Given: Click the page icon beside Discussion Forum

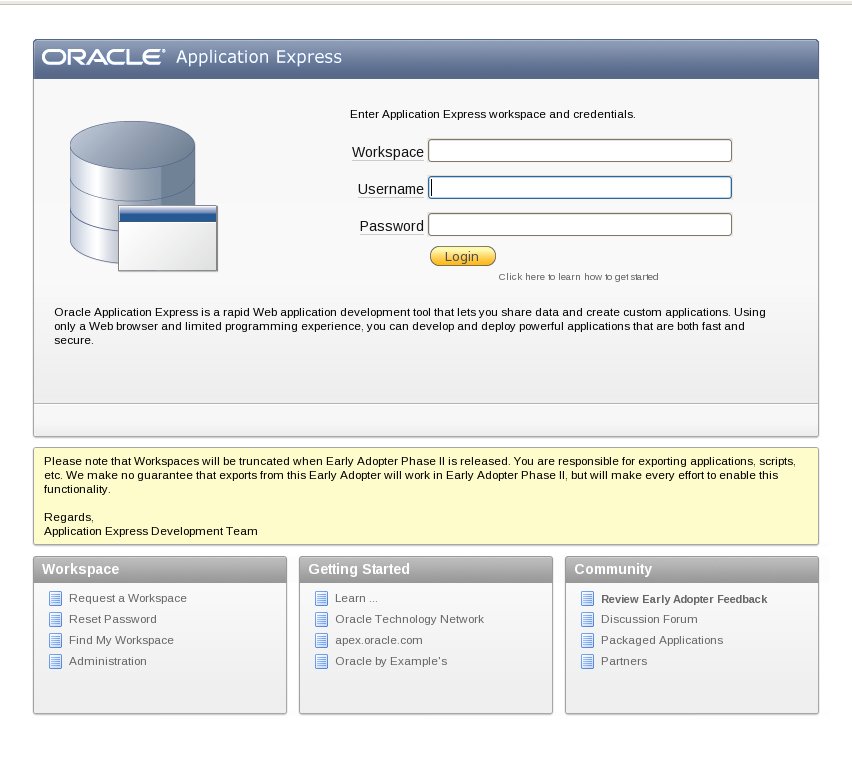Looking at the screenshot, I should (587, 619).
